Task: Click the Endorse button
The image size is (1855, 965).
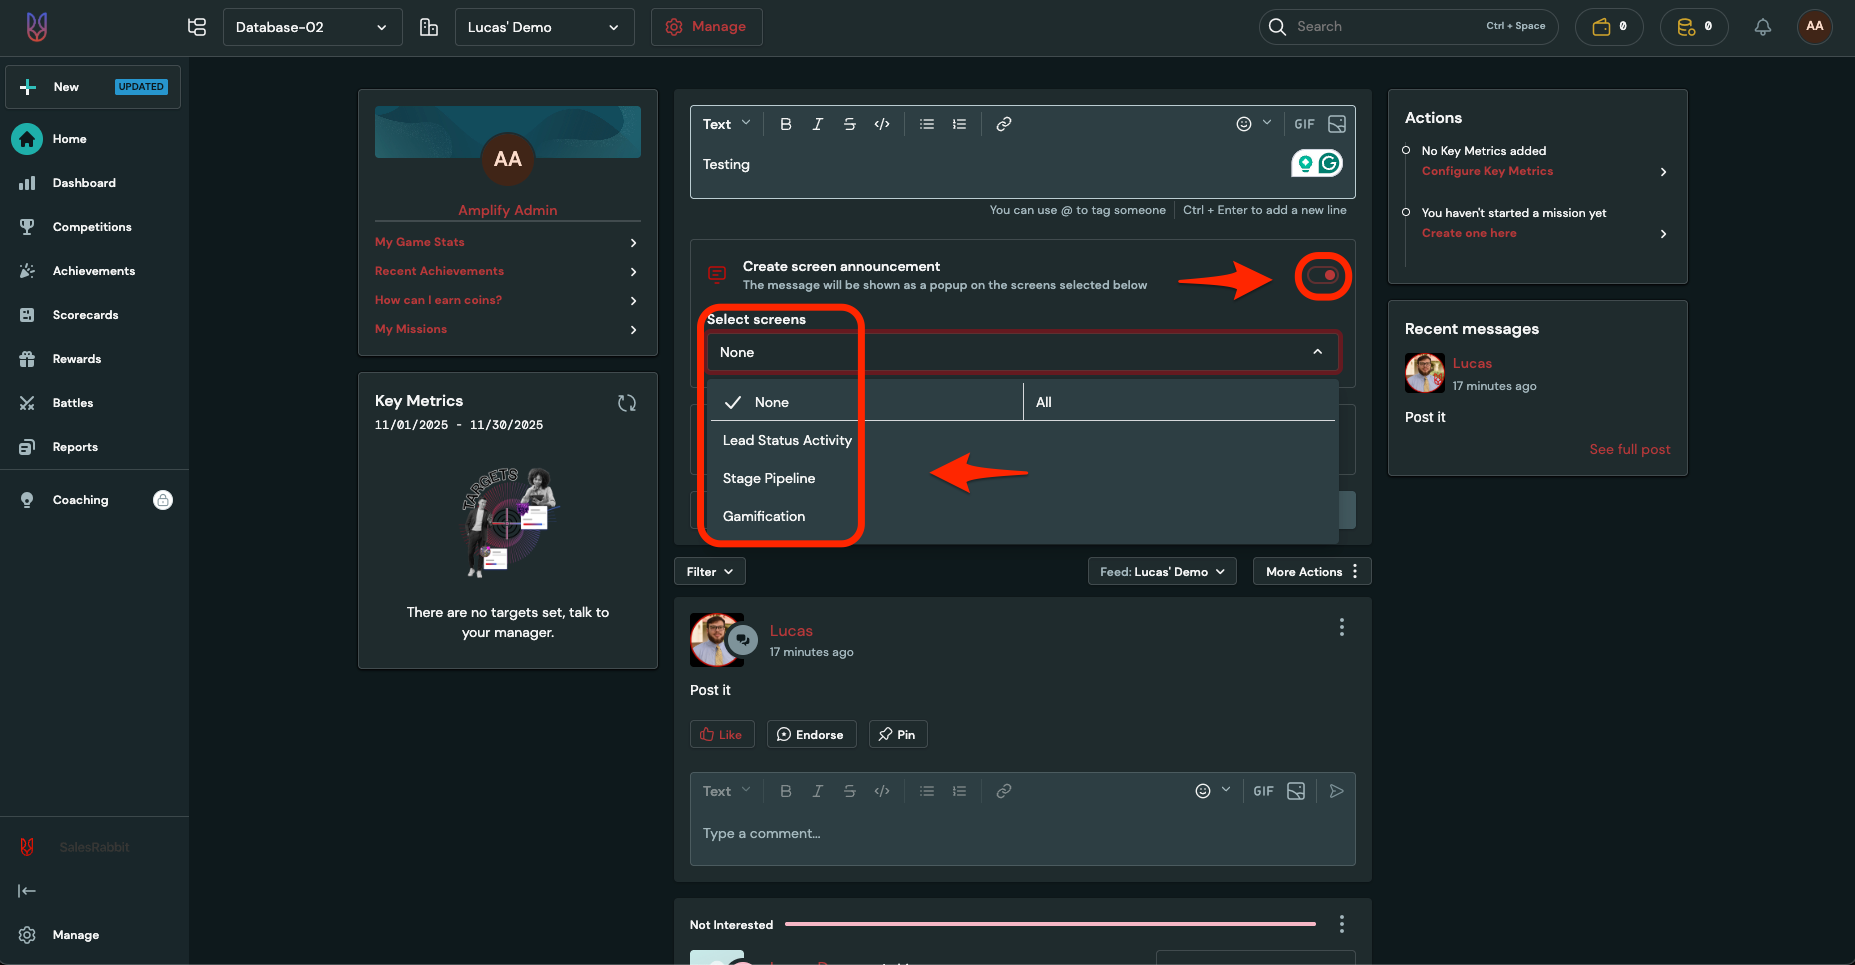Action: pyautogui.click(x=811, y=734)
